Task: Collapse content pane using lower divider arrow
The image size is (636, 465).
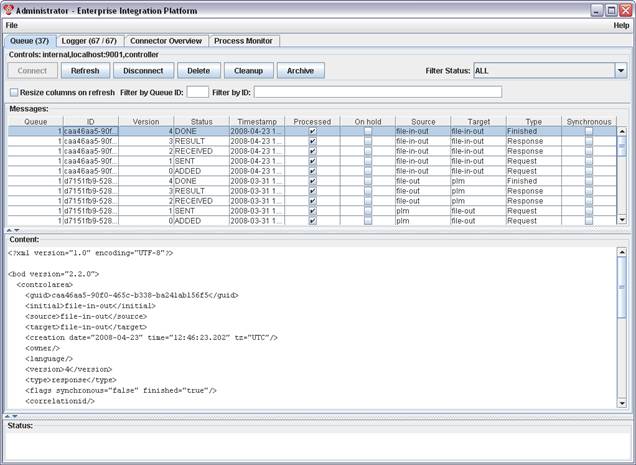Action: pos(7,416)
